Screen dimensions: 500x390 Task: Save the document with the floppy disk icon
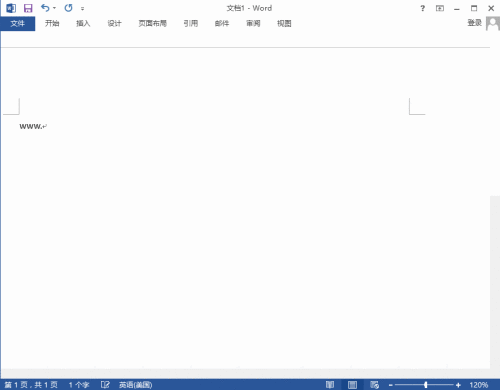(28, 8)
